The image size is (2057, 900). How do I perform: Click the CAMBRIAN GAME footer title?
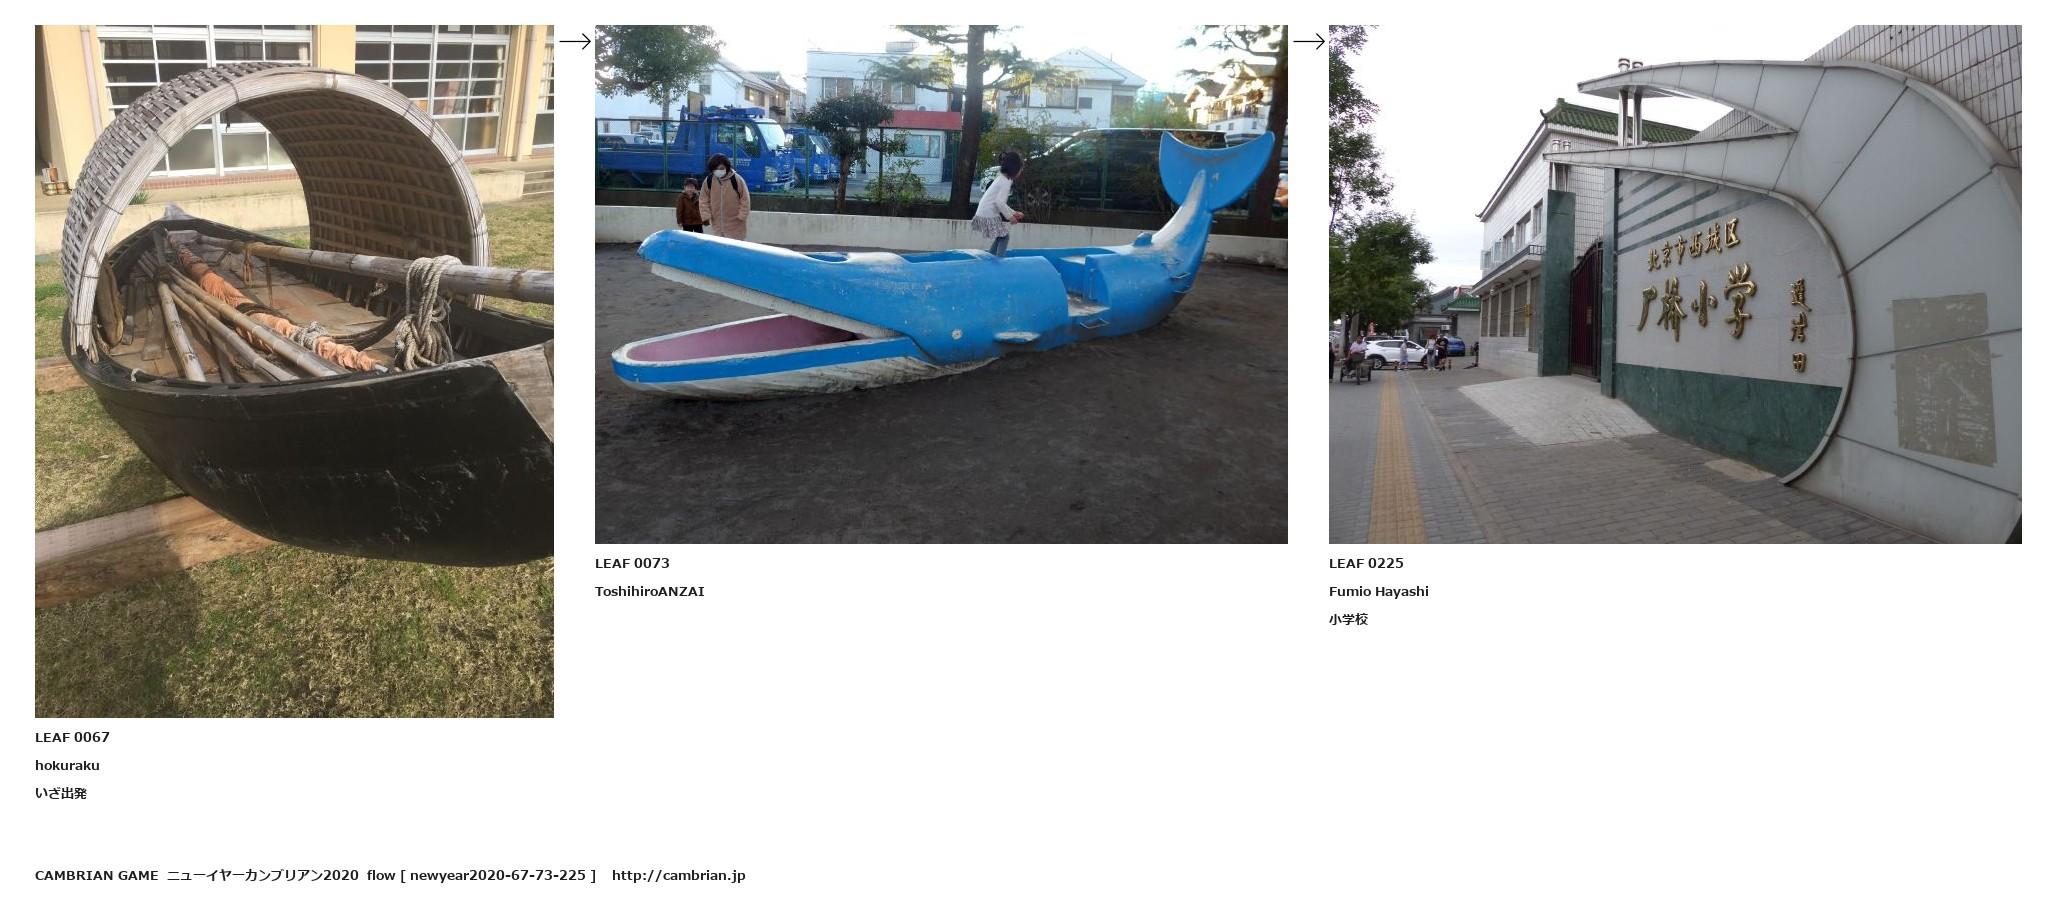97,875
